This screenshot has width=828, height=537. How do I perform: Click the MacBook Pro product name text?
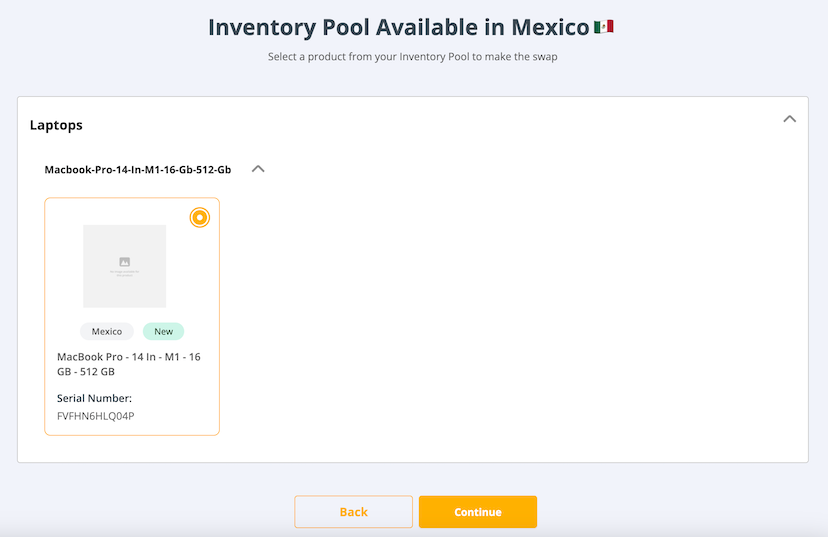tap(128, 364)
